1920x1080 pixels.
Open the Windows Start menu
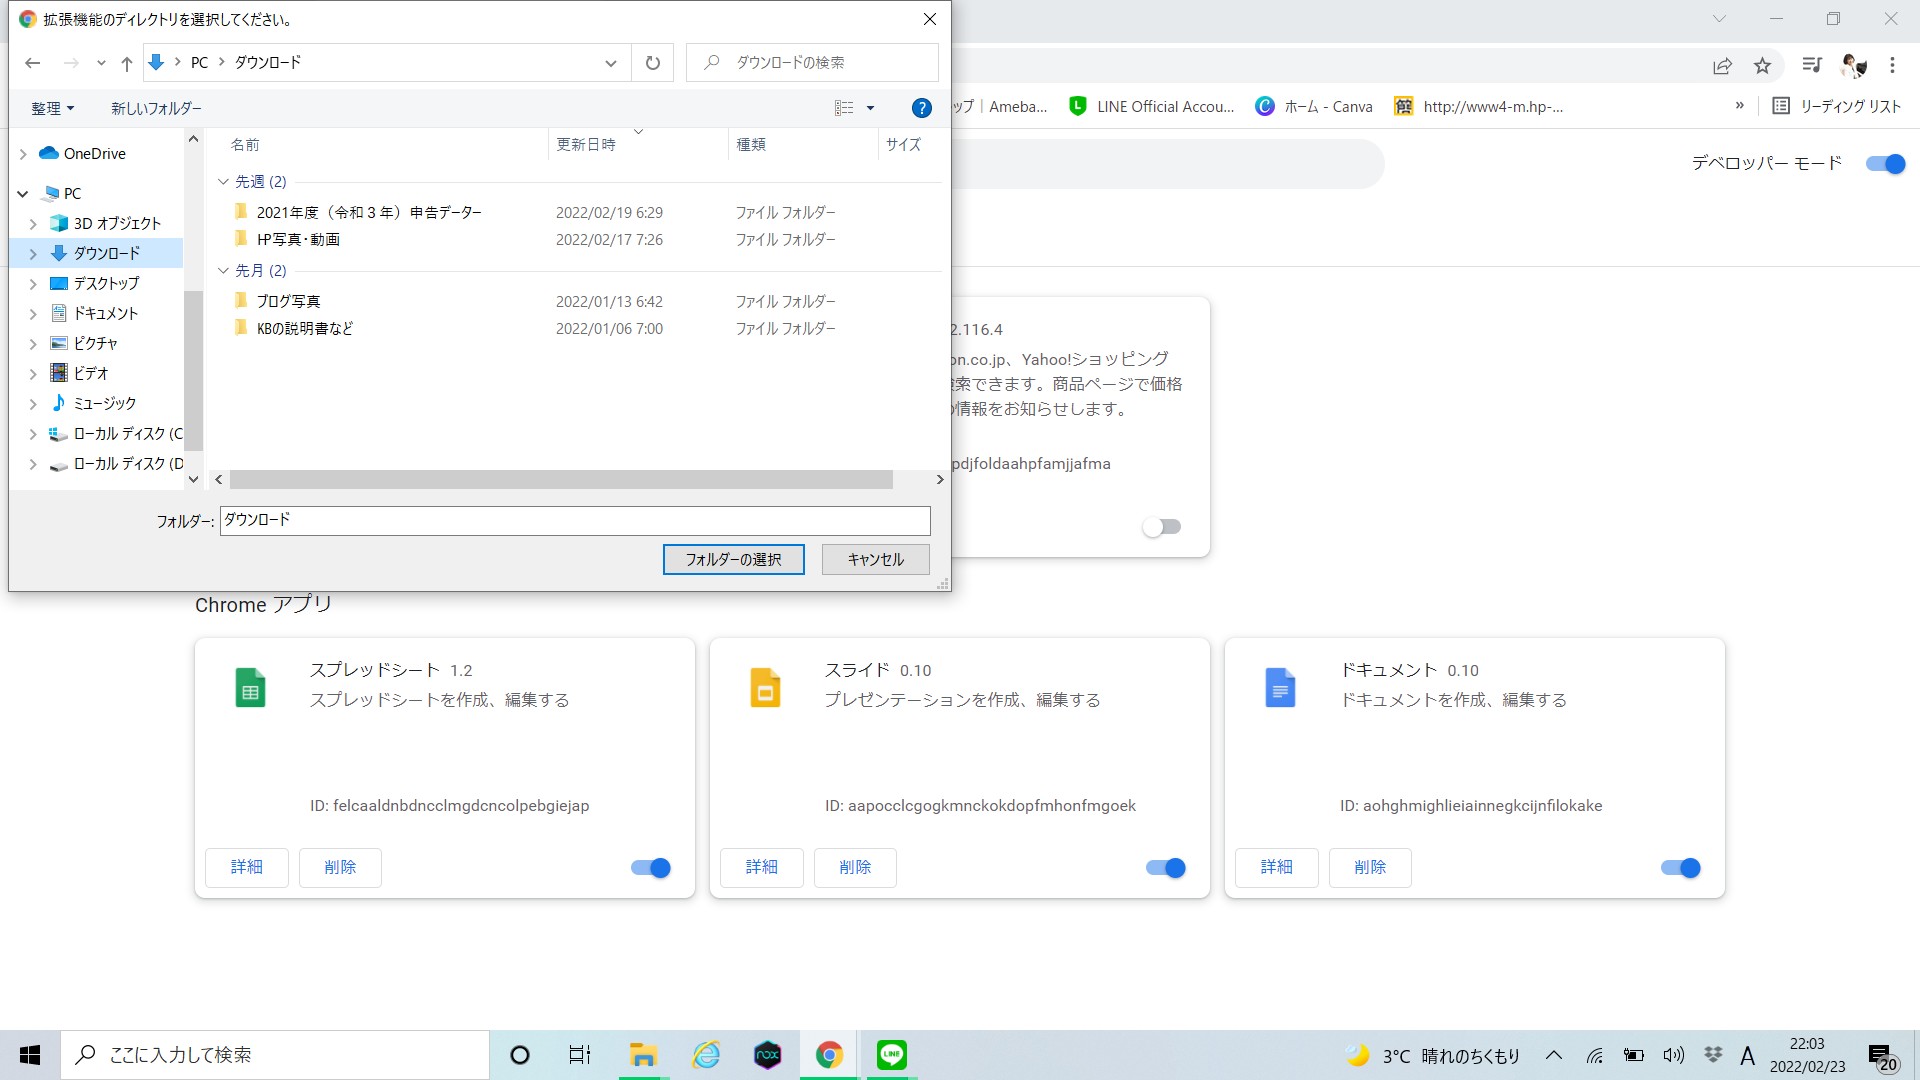pyautogui.click(x=30, y=1055)
